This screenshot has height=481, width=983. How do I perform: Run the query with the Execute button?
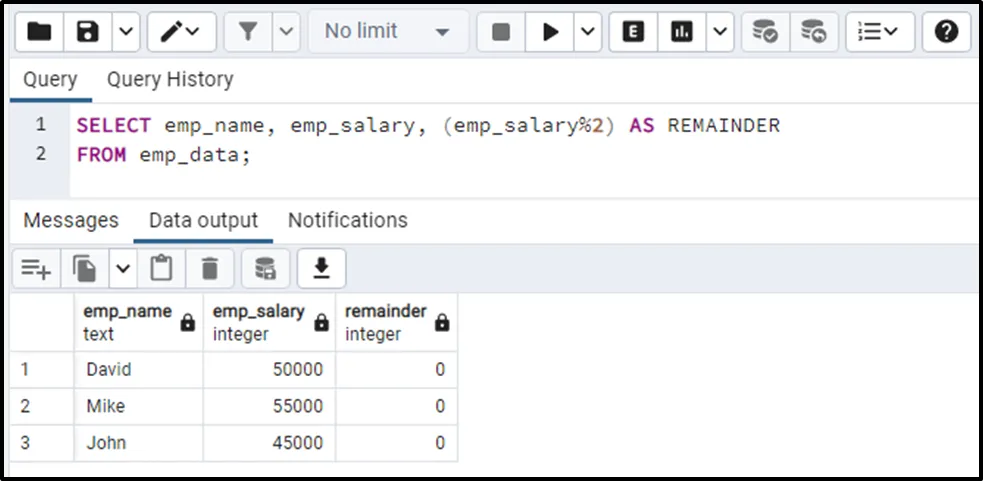550,32
